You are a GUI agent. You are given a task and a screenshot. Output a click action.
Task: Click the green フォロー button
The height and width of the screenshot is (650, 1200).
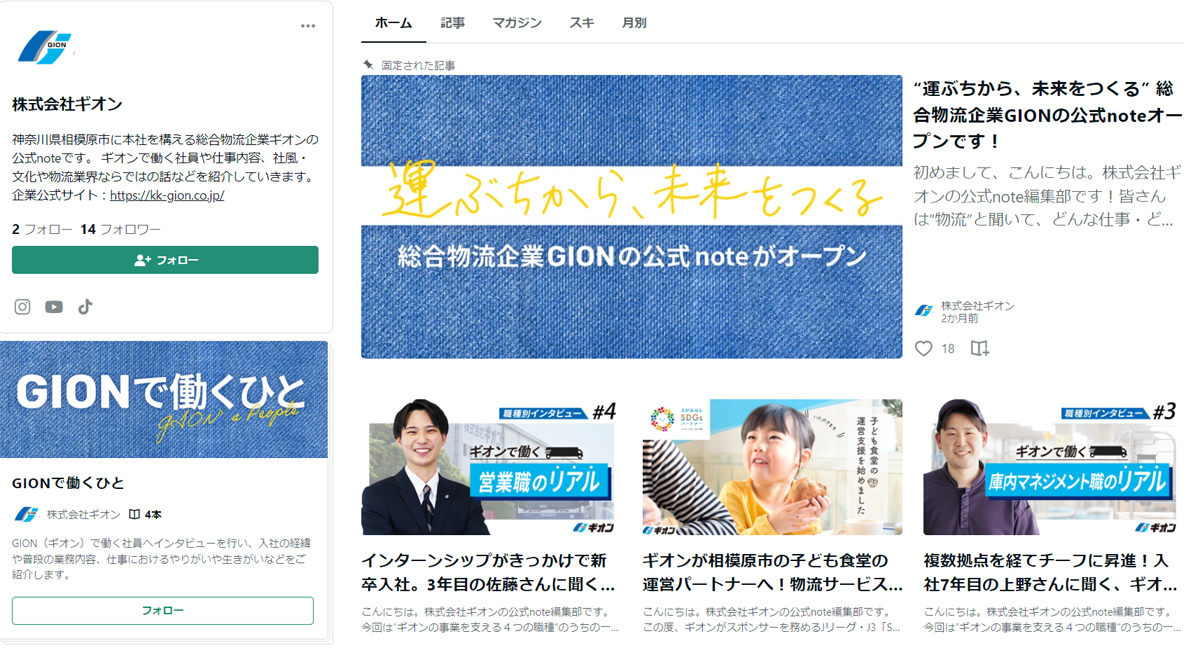(x=165, y=260)
